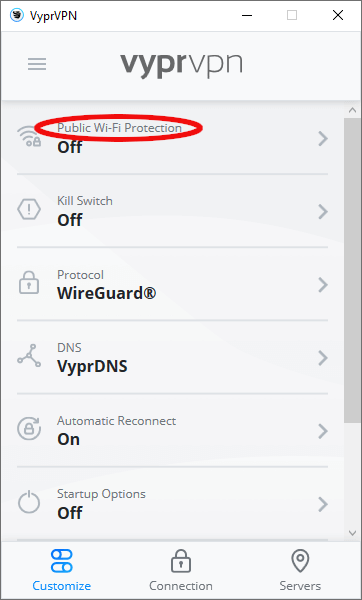Open Automatic Reconnect chevron arrow
The width and height of the screenshot is (362, 600).
pyautogui.click(x=323, y=431)
